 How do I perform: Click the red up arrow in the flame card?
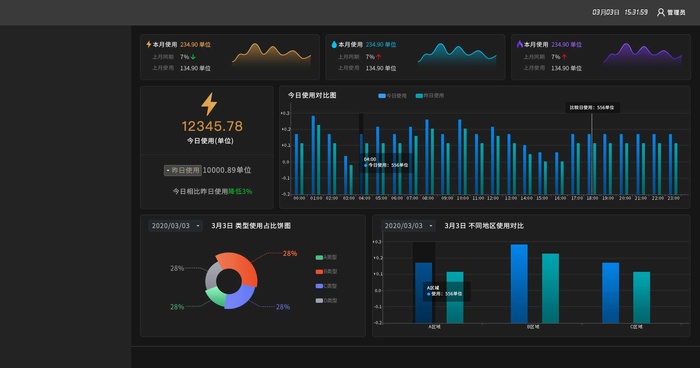(564, 57)
